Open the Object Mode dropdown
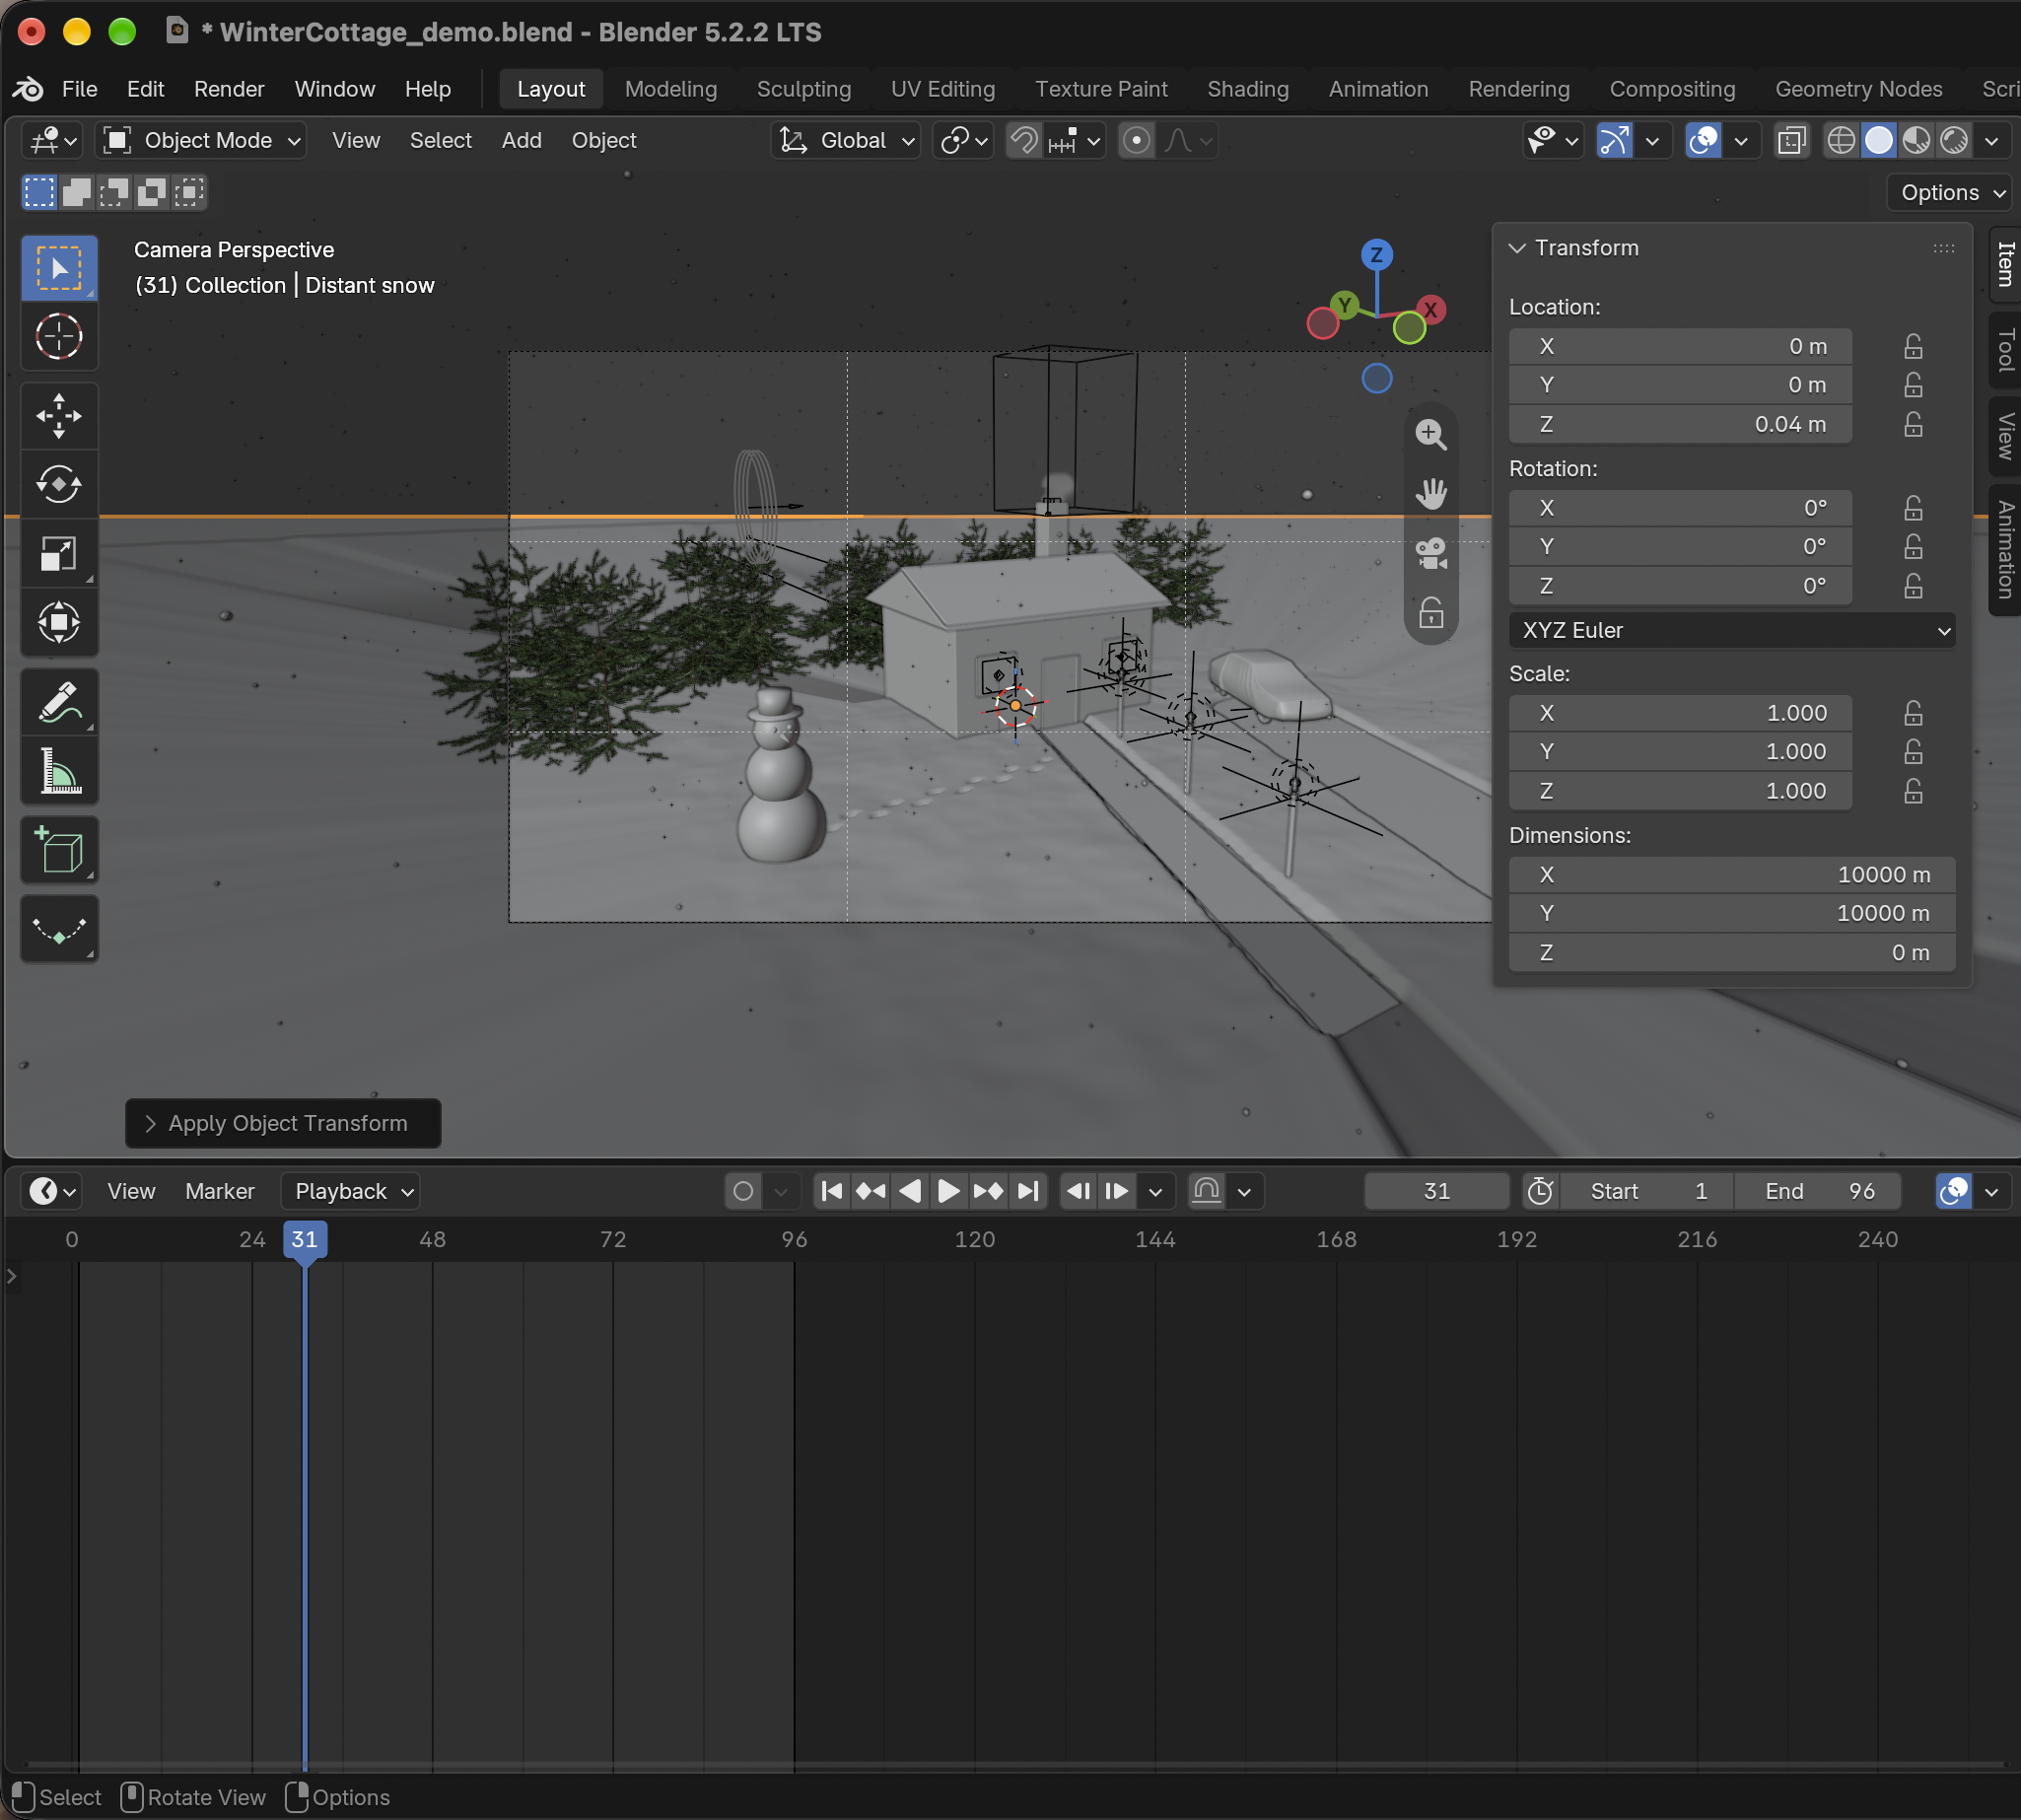The width and height of the screenshot is (2021, 1820). (x=201, y=140)
